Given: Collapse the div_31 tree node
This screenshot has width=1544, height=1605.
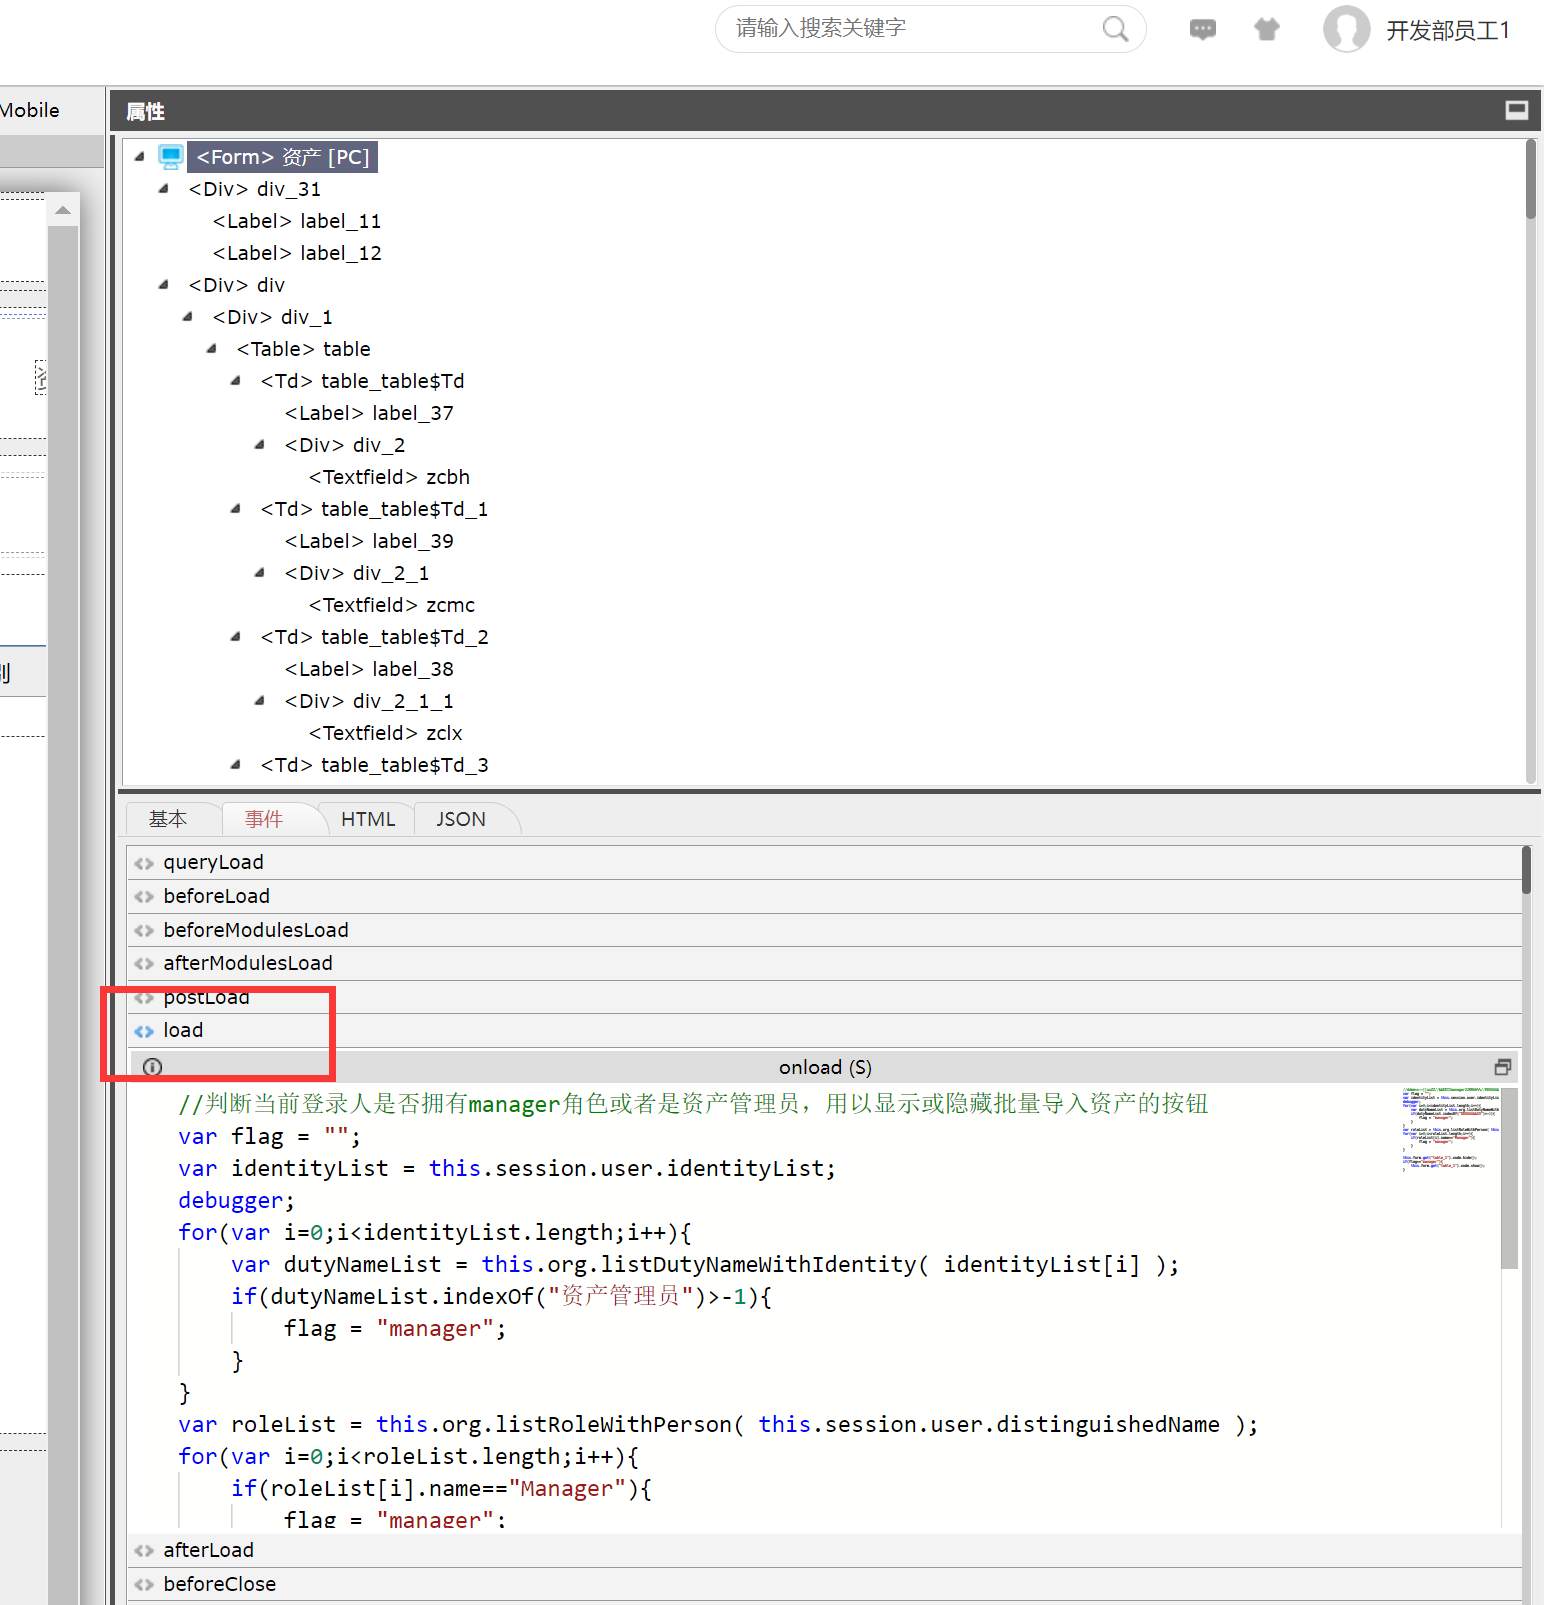Looking at the screenshot, I should (164, 189).
